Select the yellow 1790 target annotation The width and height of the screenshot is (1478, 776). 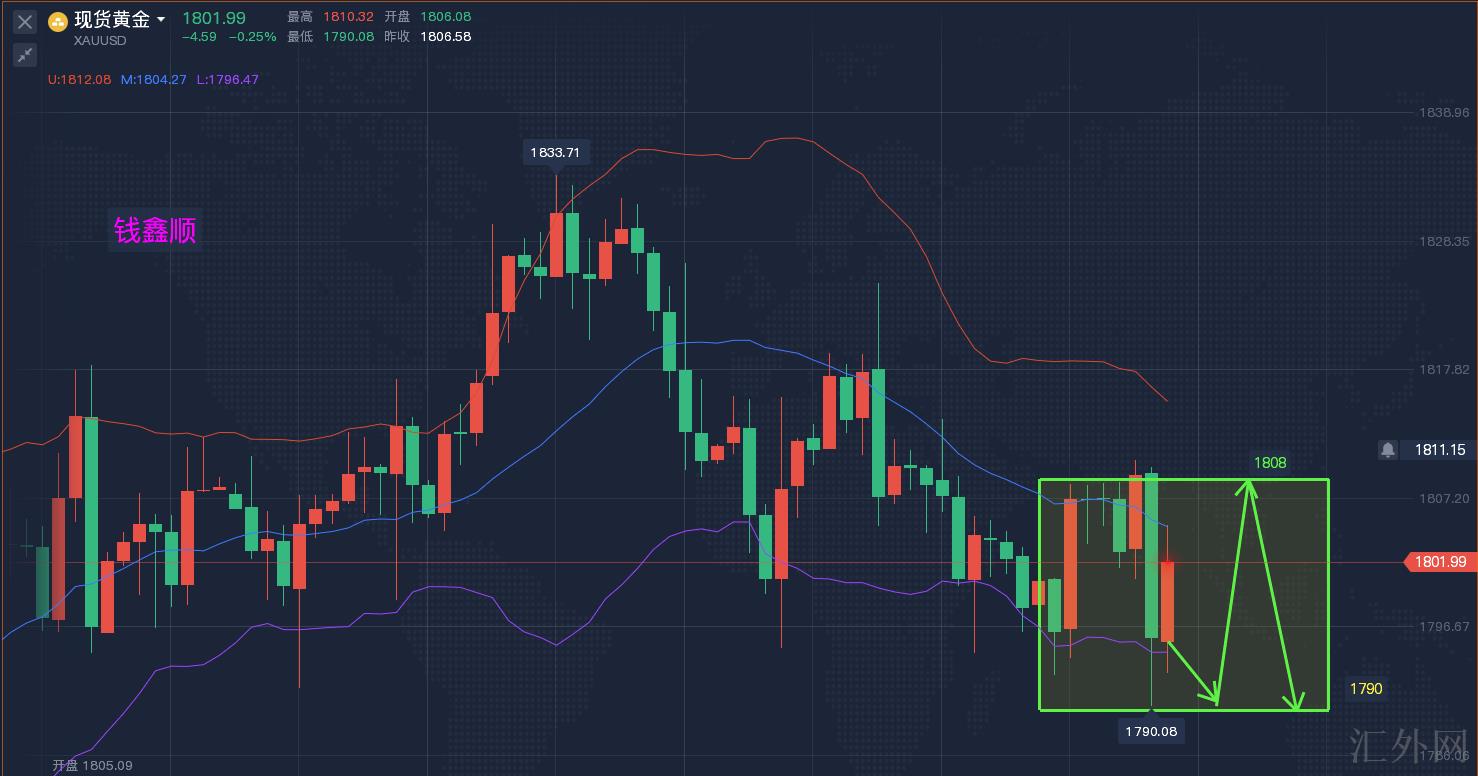coord(1365,688)
